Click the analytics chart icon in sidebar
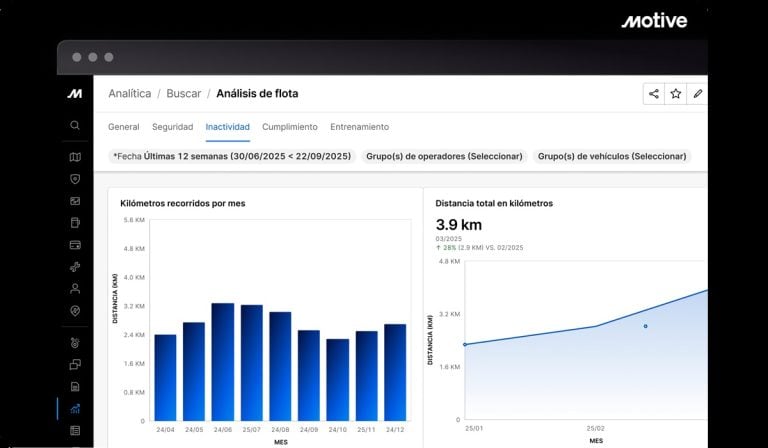Screen dimensions: 768x448 [x=75, y=408]
